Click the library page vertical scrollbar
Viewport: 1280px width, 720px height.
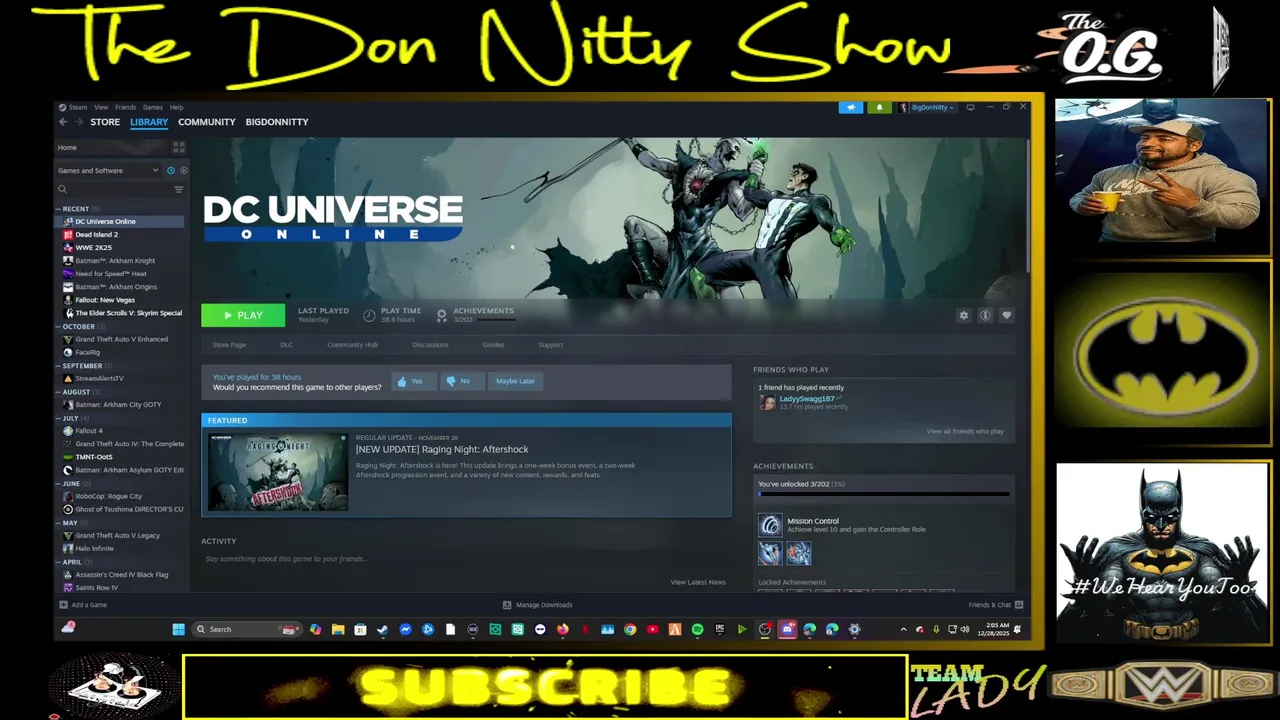click(1027, 208)
